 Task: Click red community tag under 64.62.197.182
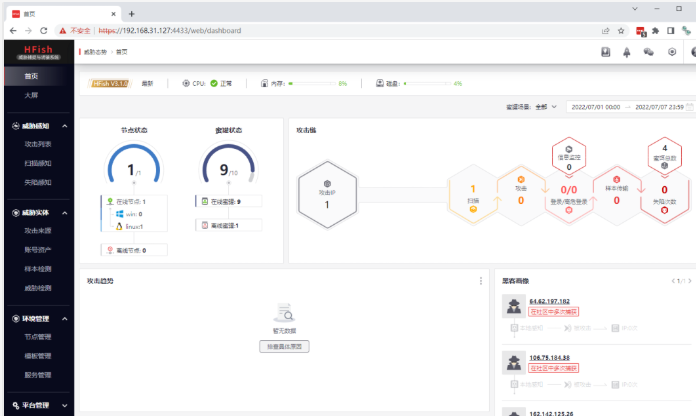point(554,312)
